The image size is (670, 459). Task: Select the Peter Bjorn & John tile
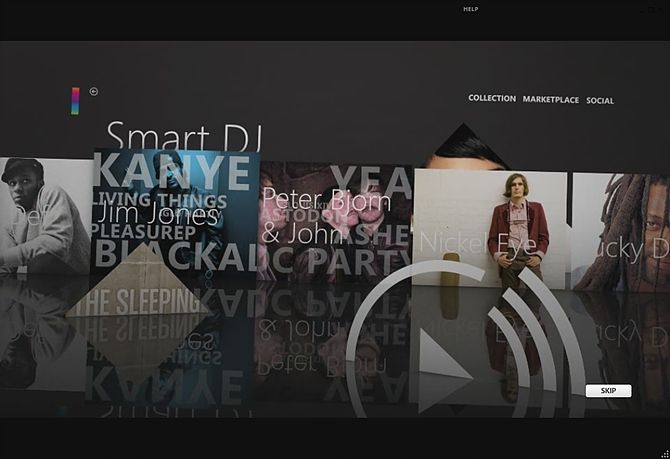(x=335, y=221)
